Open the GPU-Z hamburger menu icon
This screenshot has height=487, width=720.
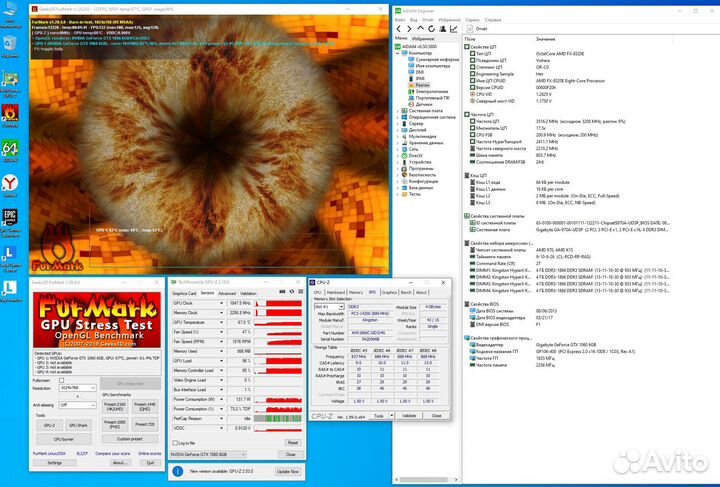pyautogui.click(x=301, y=292)
